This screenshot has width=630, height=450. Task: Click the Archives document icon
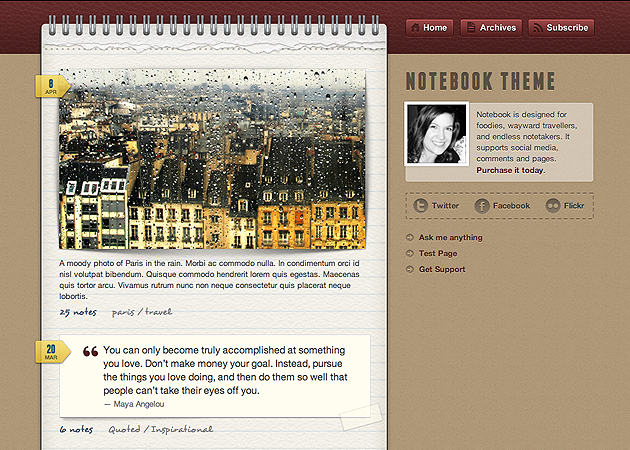pos(470,28)
